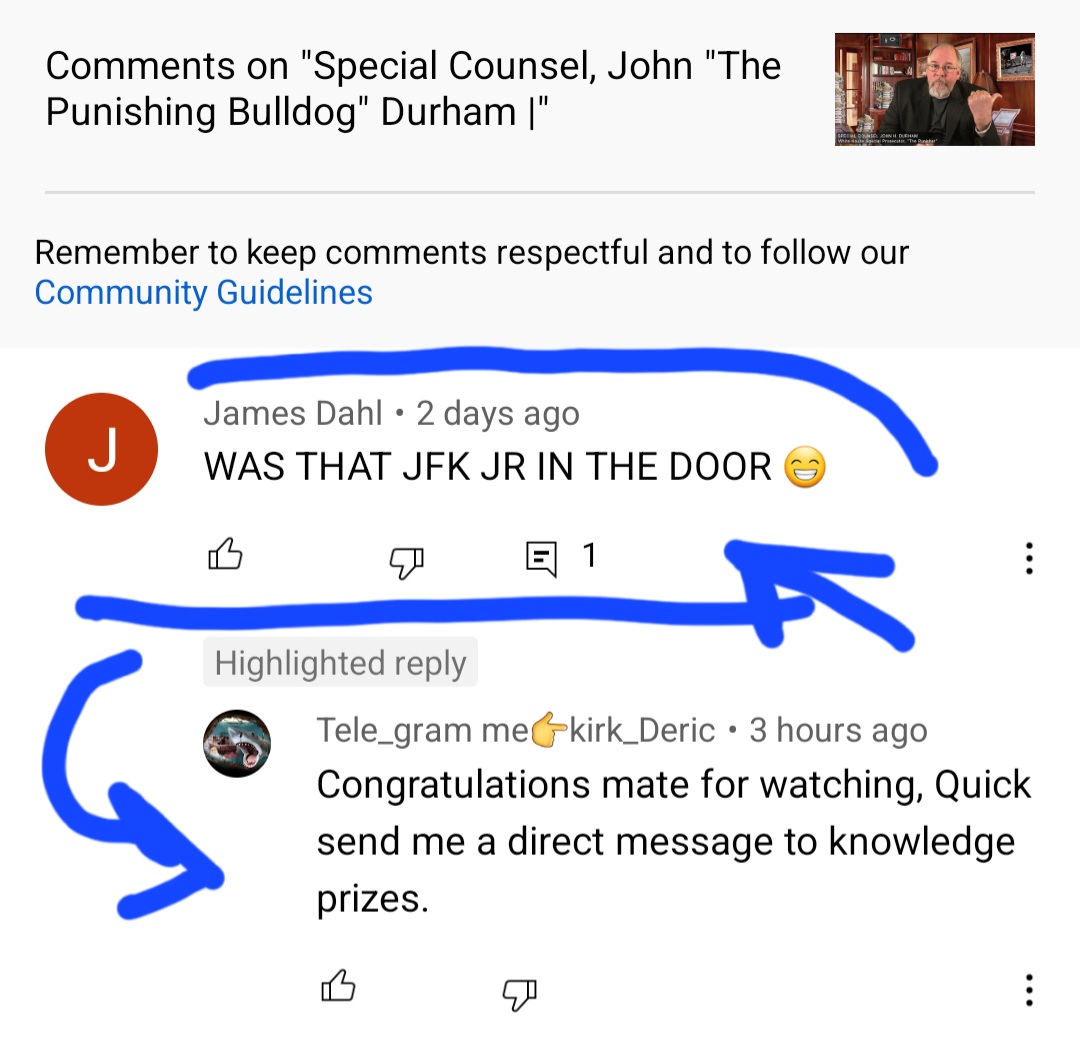Tap the James Dahl username
1080x1045 pixels.
coord(293,413)
